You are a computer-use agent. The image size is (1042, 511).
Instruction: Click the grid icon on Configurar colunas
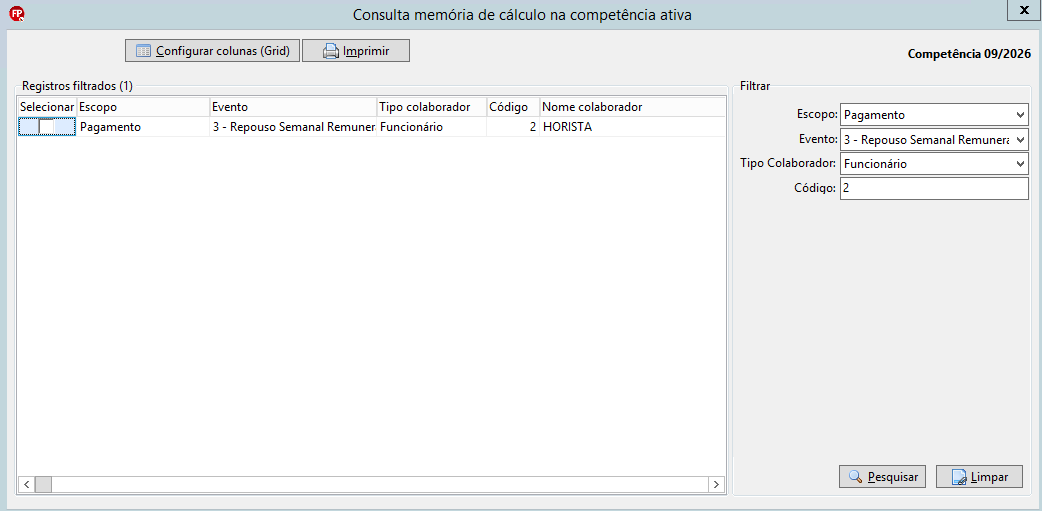[x=143, y=51]
